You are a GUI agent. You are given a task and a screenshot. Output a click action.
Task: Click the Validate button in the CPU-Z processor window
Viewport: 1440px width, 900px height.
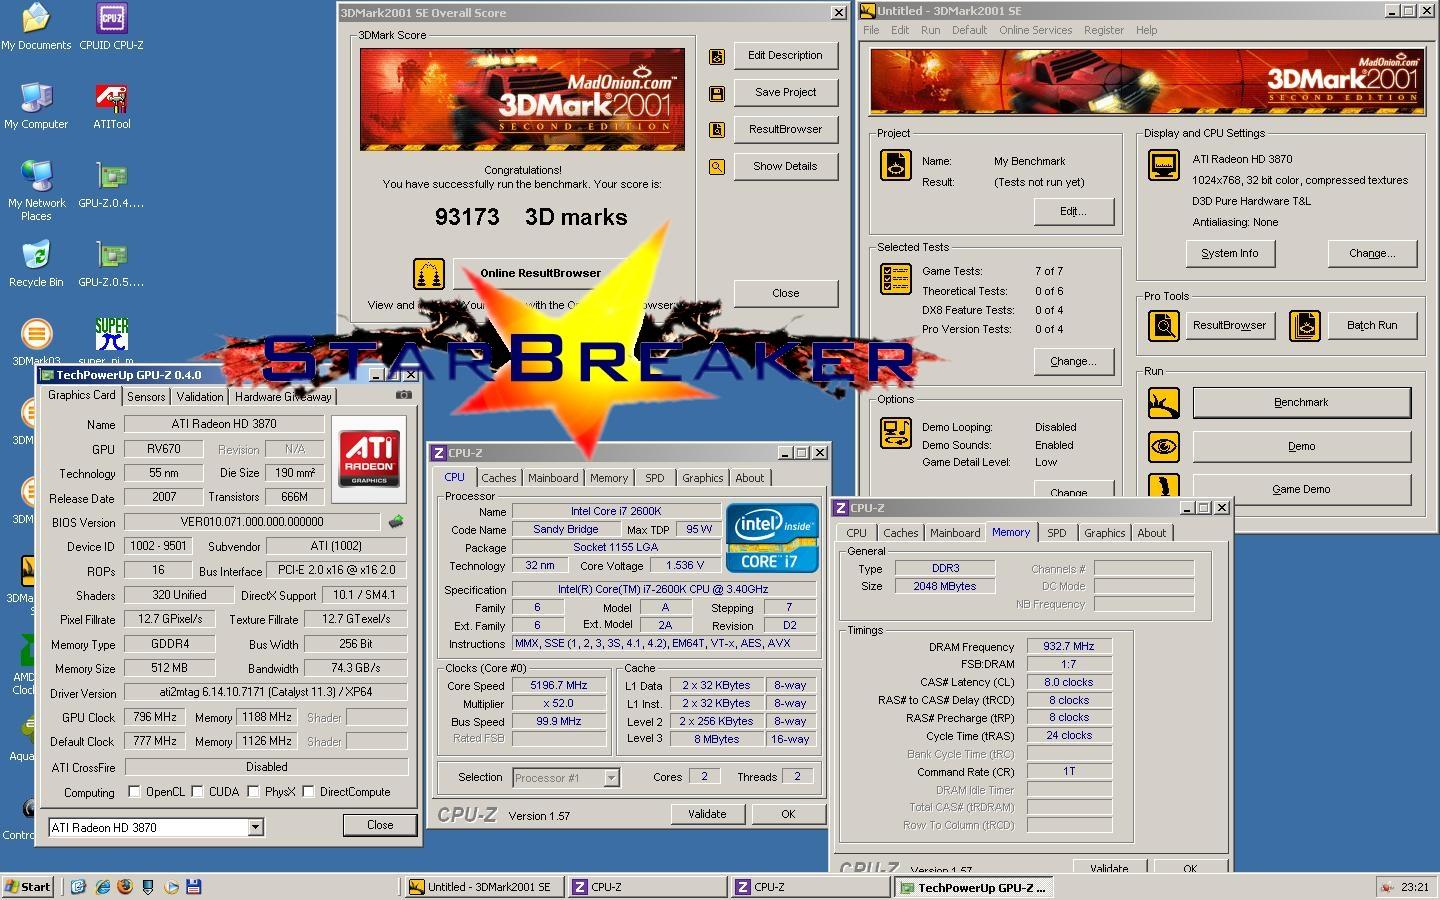tap(707, 814)
